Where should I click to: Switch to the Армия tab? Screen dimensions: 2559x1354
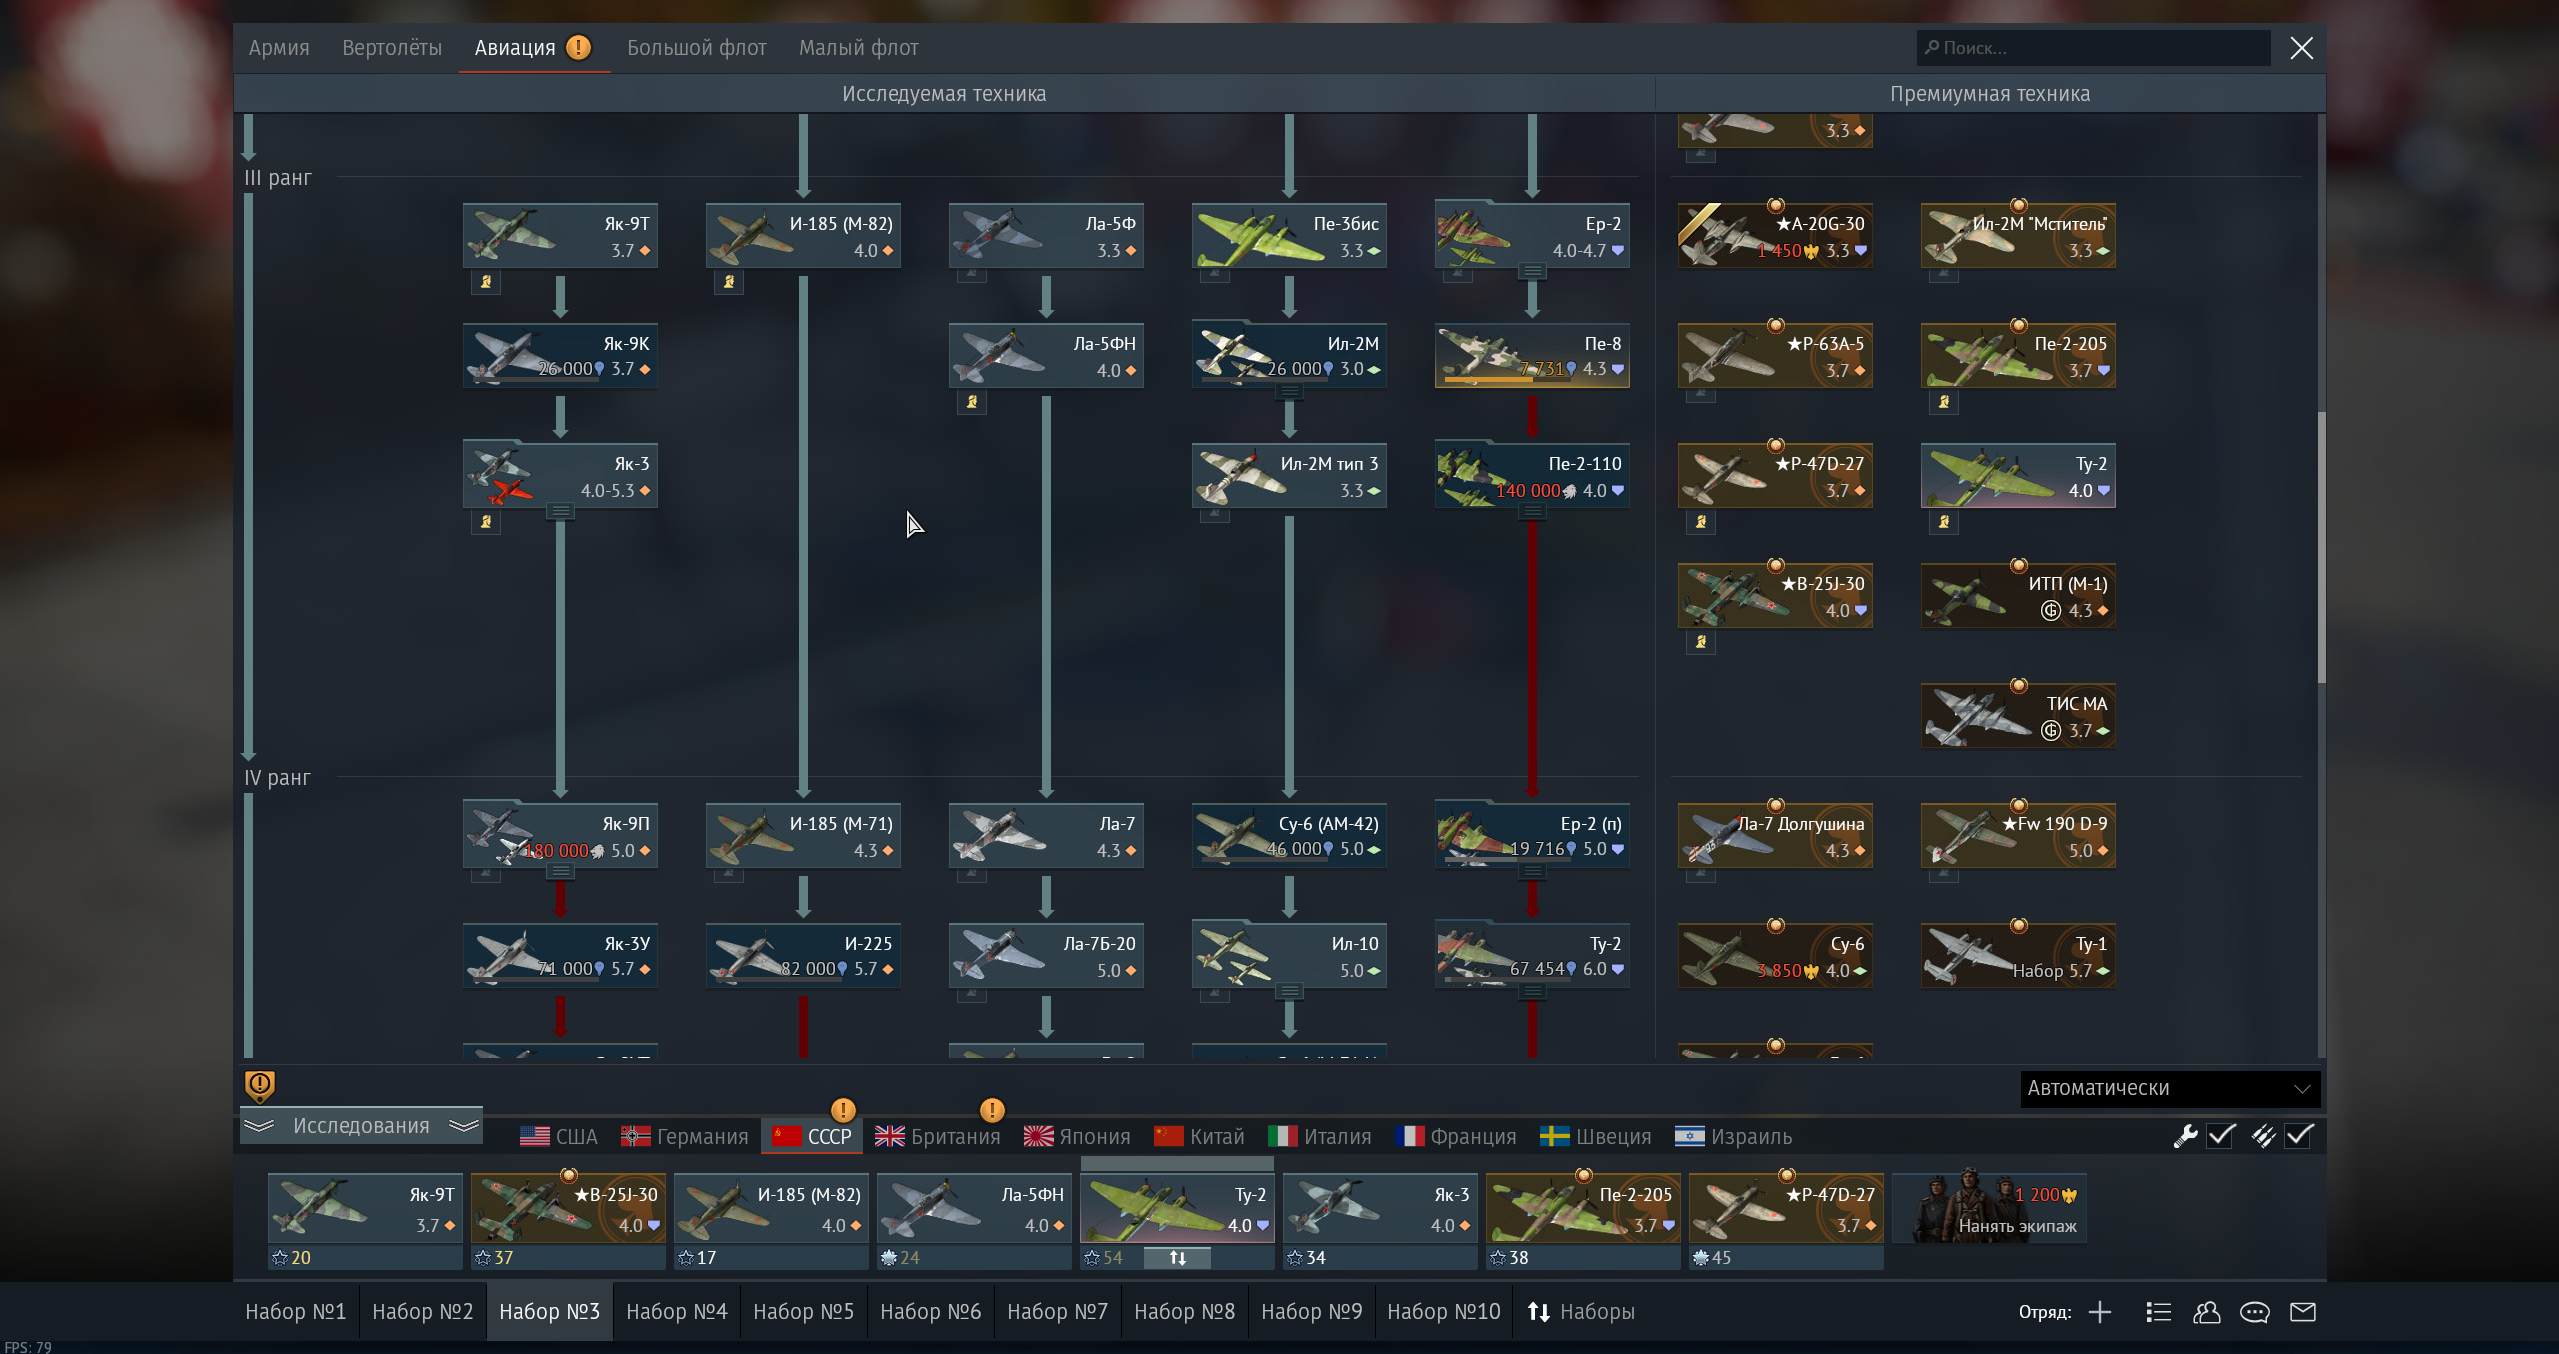tap(279, 48)
